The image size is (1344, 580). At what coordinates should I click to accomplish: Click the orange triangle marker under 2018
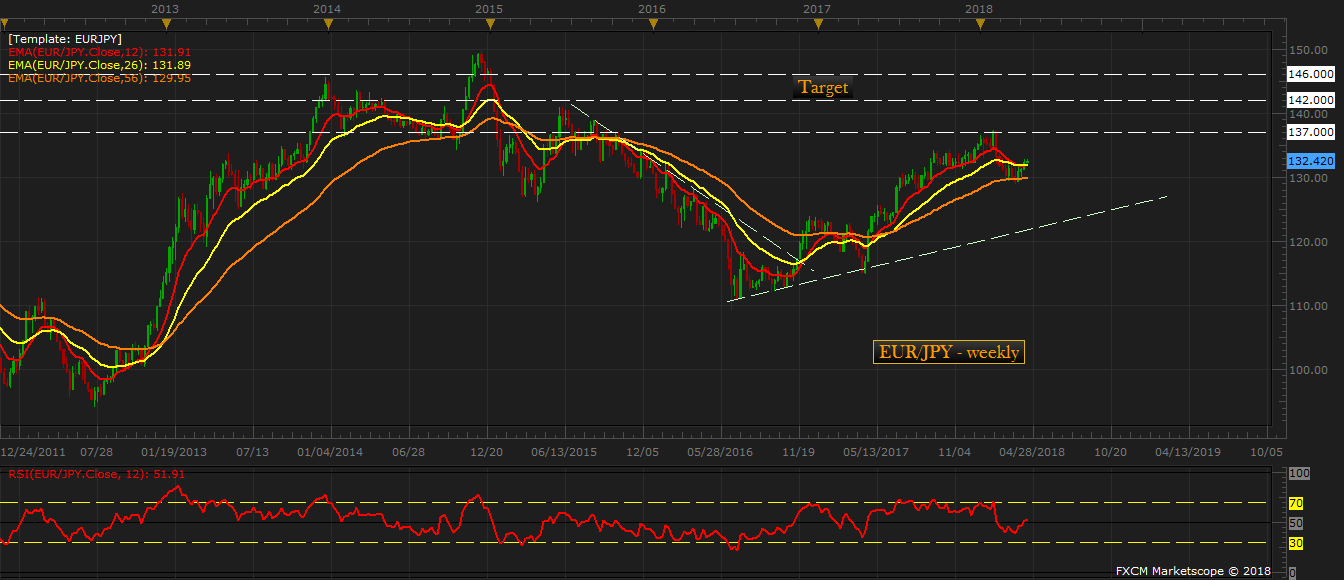[978, 24]
